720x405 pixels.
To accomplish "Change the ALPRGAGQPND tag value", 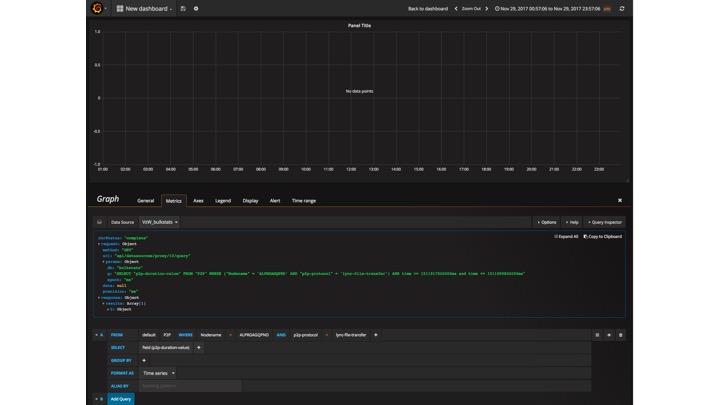I will [254, 335].
